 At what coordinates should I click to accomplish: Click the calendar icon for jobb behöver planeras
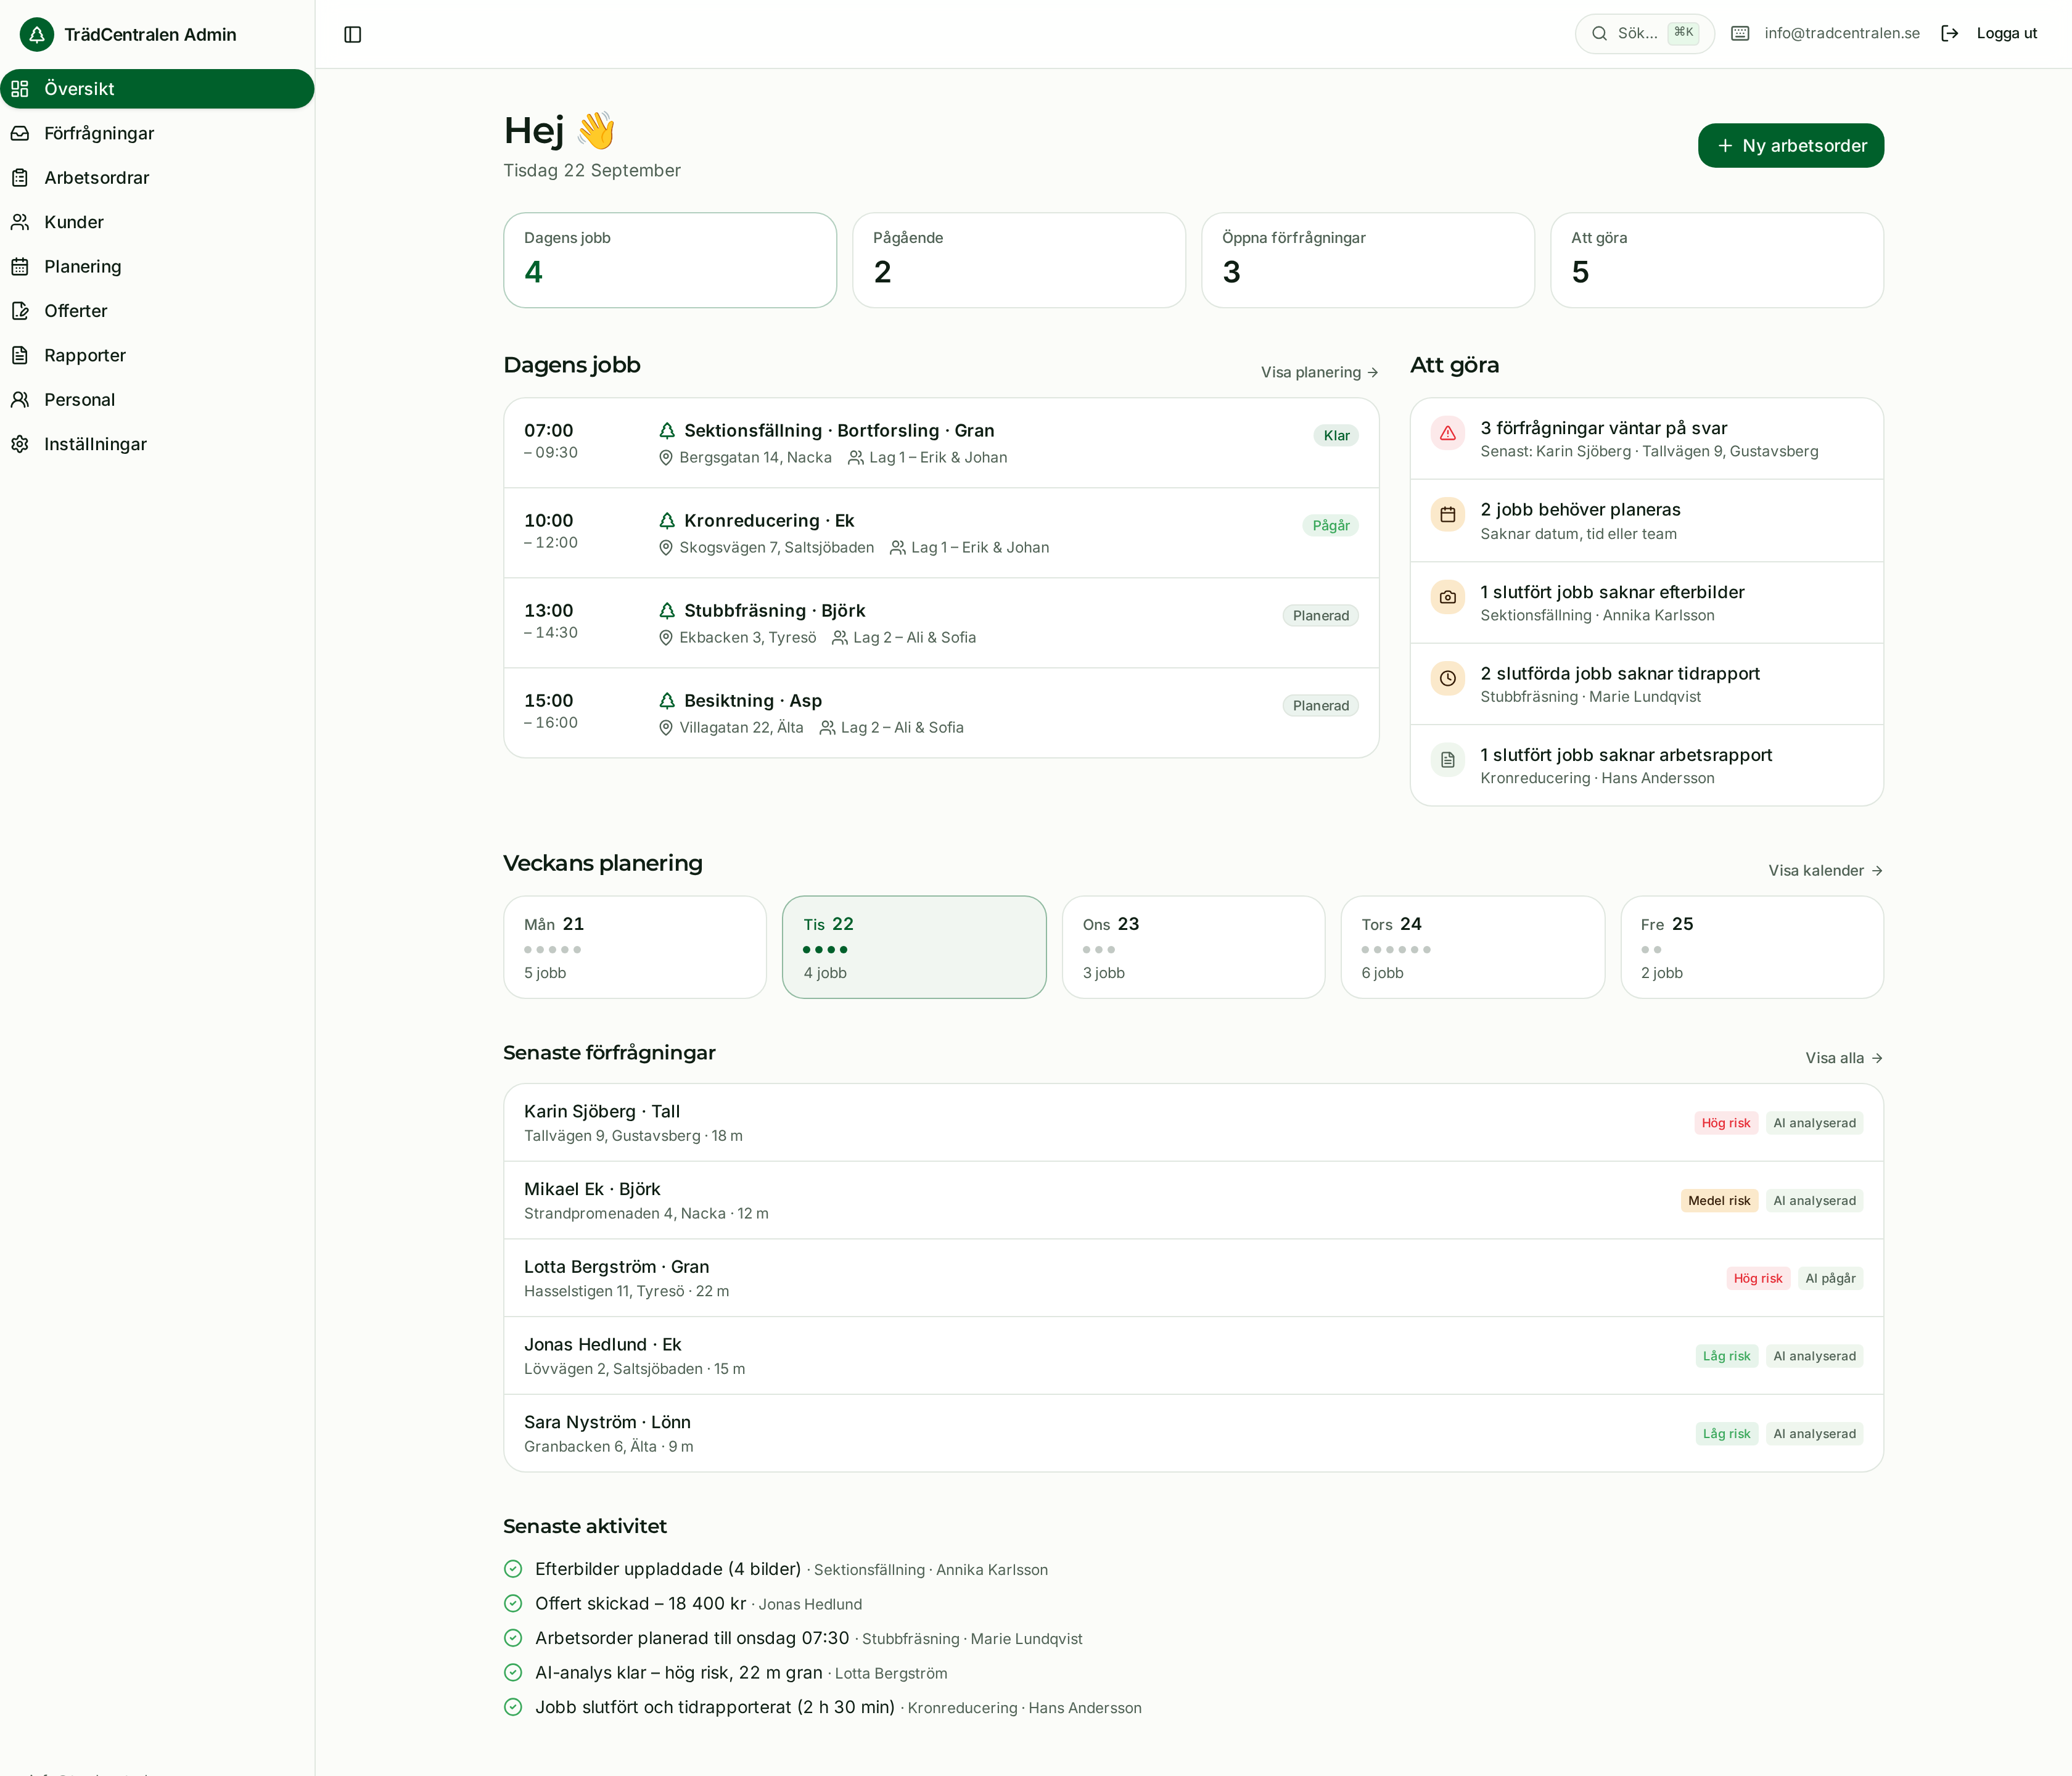[1447, 515]
